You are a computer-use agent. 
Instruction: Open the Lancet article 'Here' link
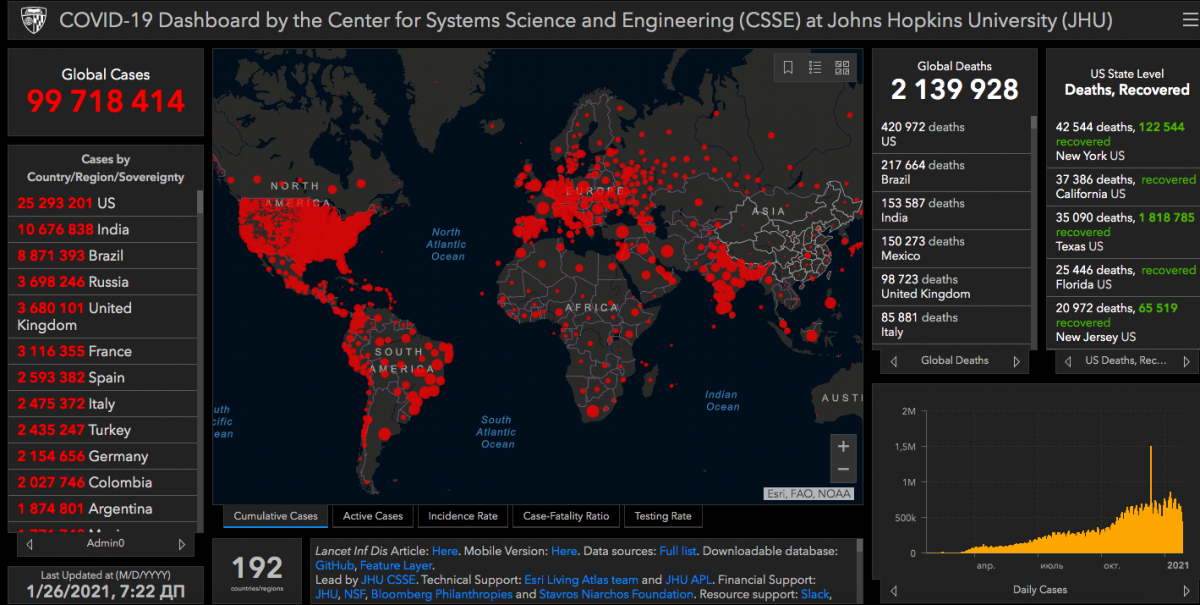[x=445, y=551]
